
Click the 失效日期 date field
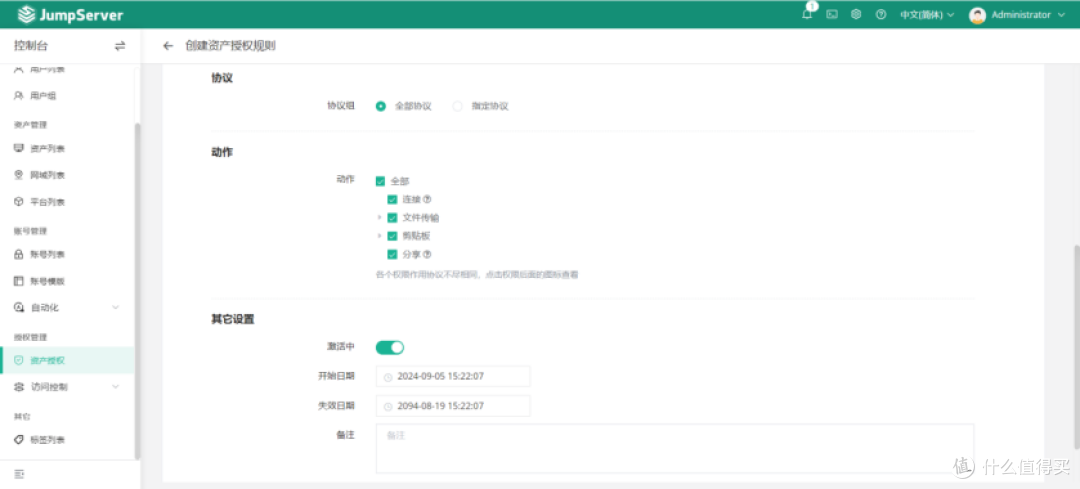(x=453, y=406)
